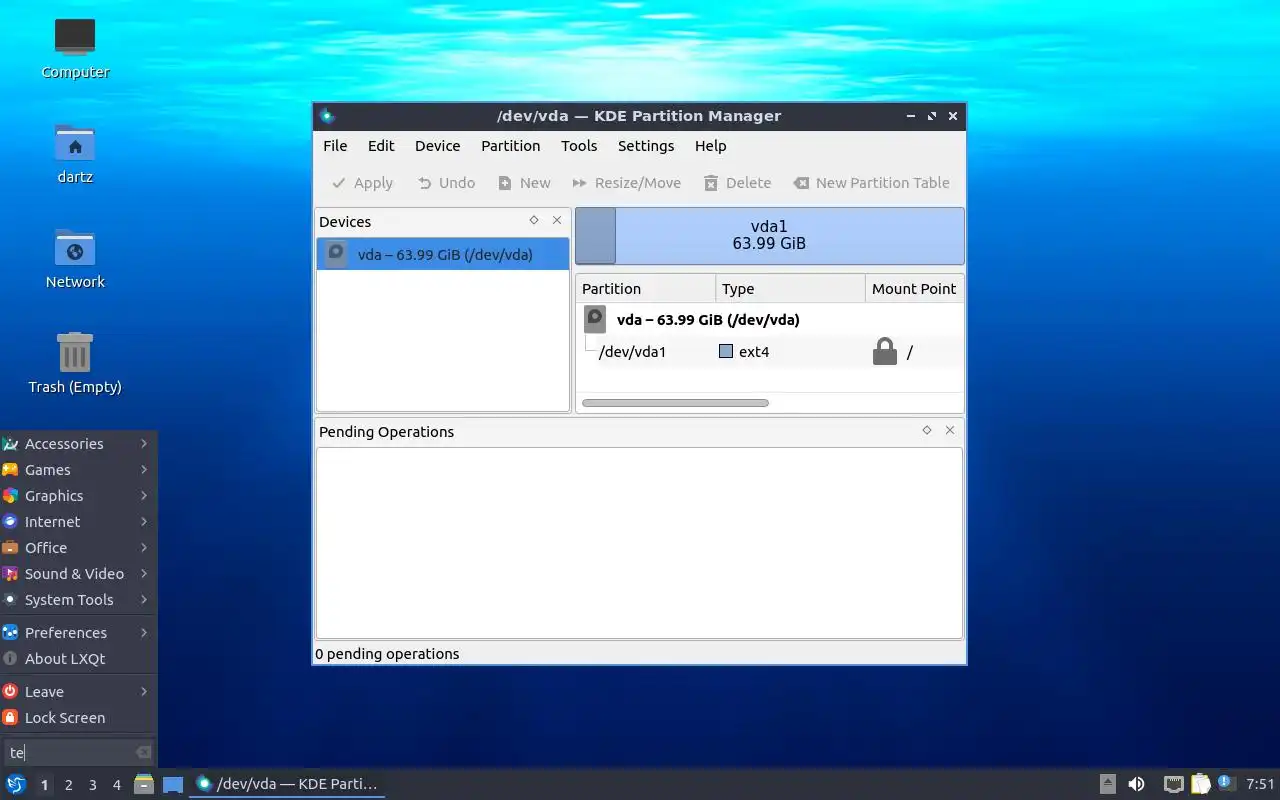Click the partition table horizontal scrollbar
Viewport: 1280px width, 800px height.
(675, 403)
